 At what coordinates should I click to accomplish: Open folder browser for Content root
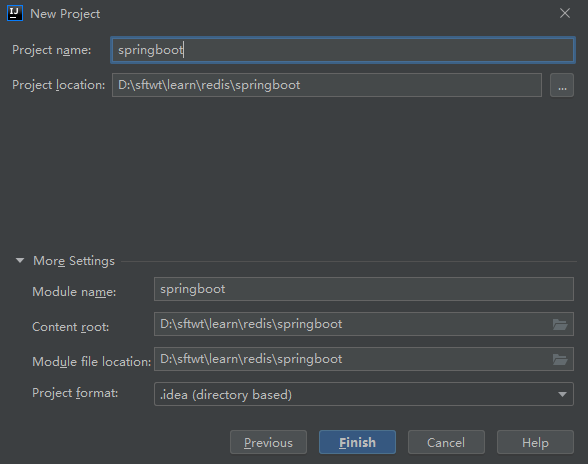[560, 324]
